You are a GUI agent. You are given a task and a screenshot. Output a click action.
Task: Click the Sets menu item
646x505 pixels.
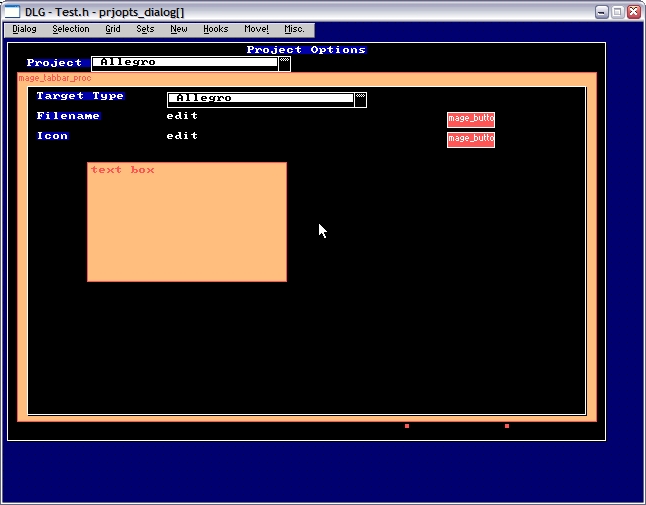tap(145, 30)
